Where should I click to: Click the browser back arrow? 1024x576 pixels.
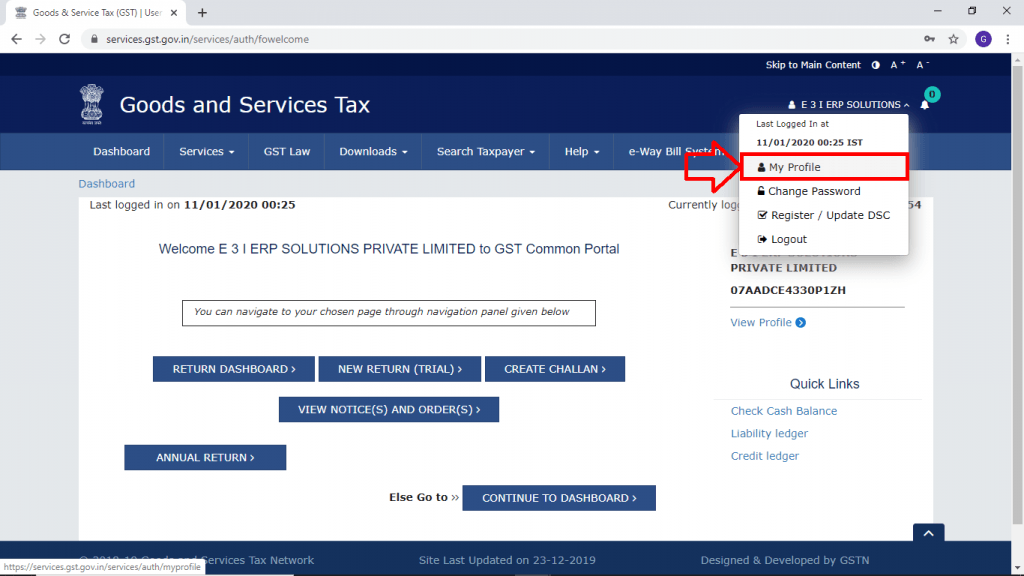16,39
